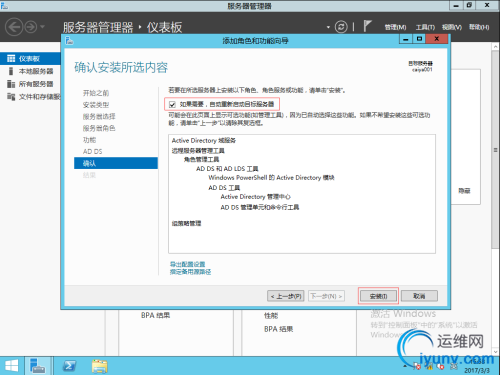
Task: Click 'Active Directory 管理中心' entry
Action: pyautogui.click(x=255, y=197)
